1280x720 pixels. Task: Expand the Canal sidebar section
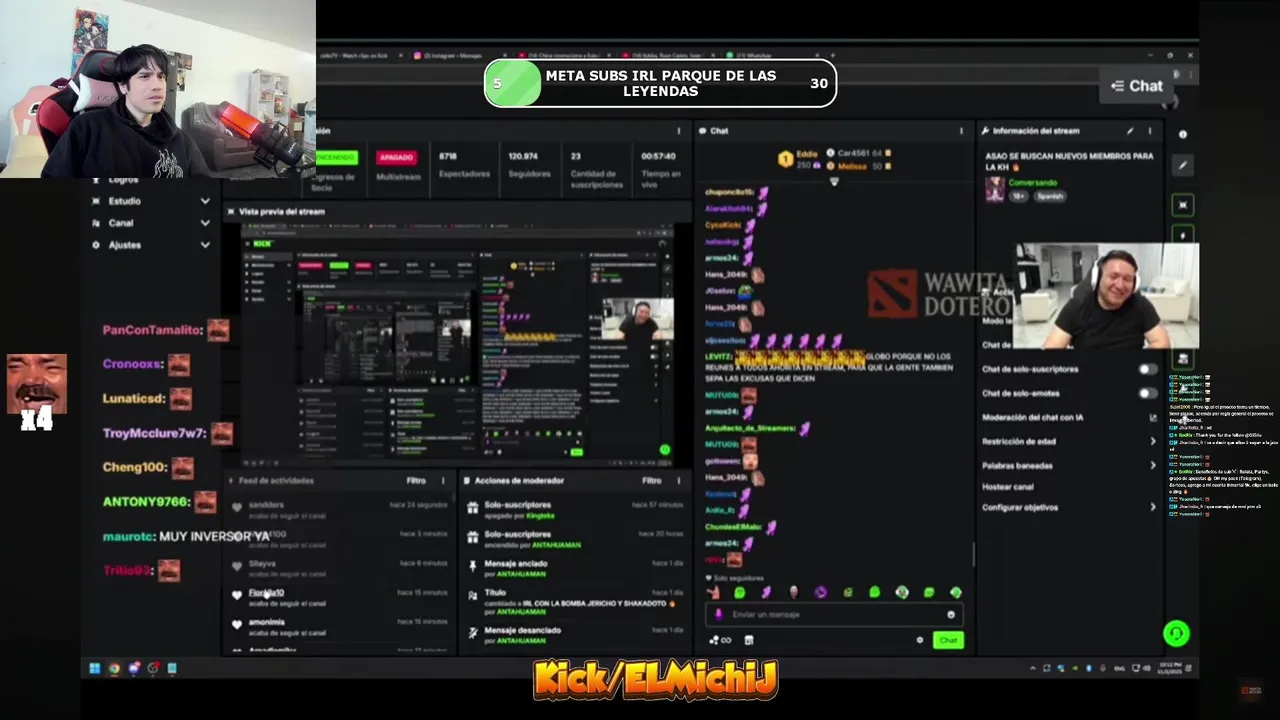(151, 223)
